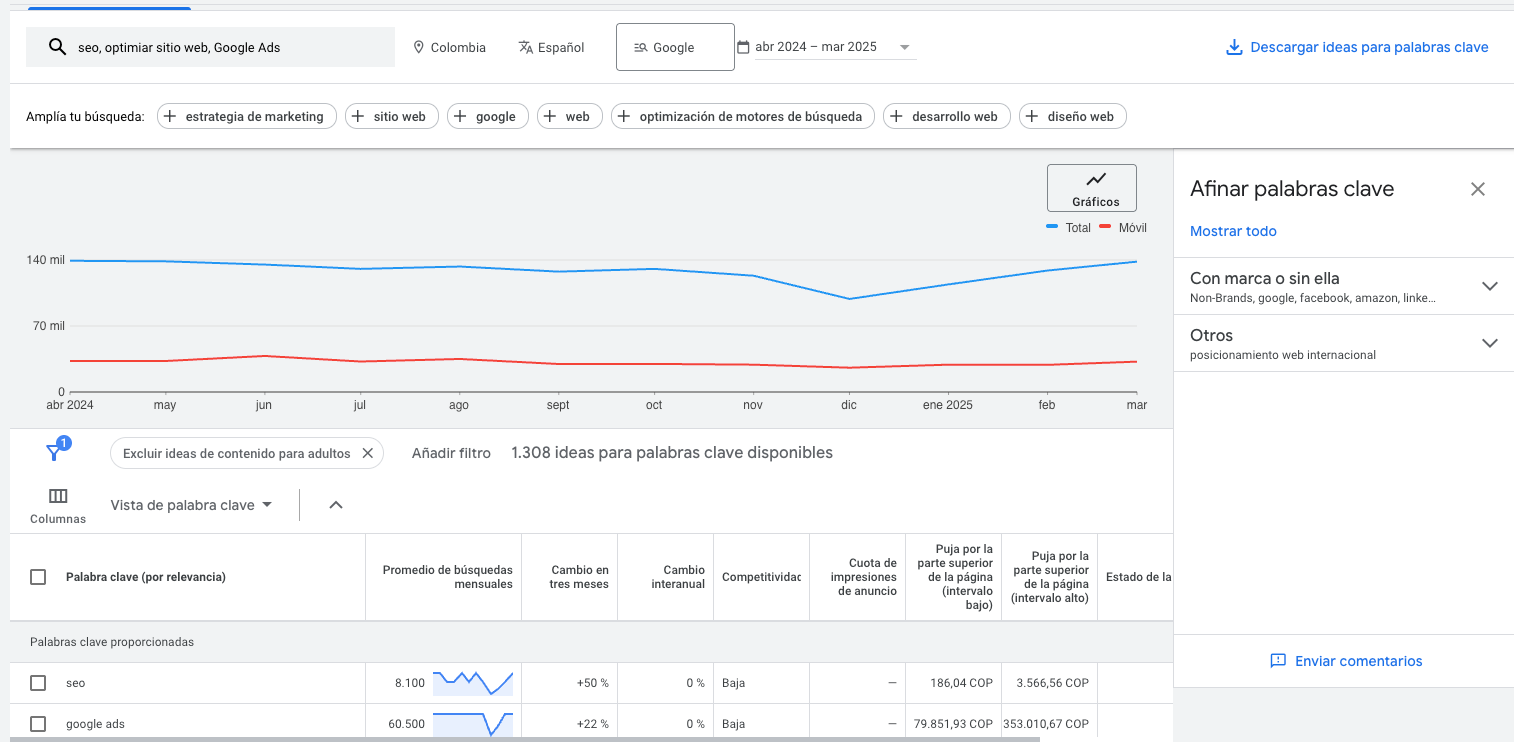This screenshot has width=1514, height=742.
Task: Click the Mostrar todo link
Action: (x=1233, y=231)
